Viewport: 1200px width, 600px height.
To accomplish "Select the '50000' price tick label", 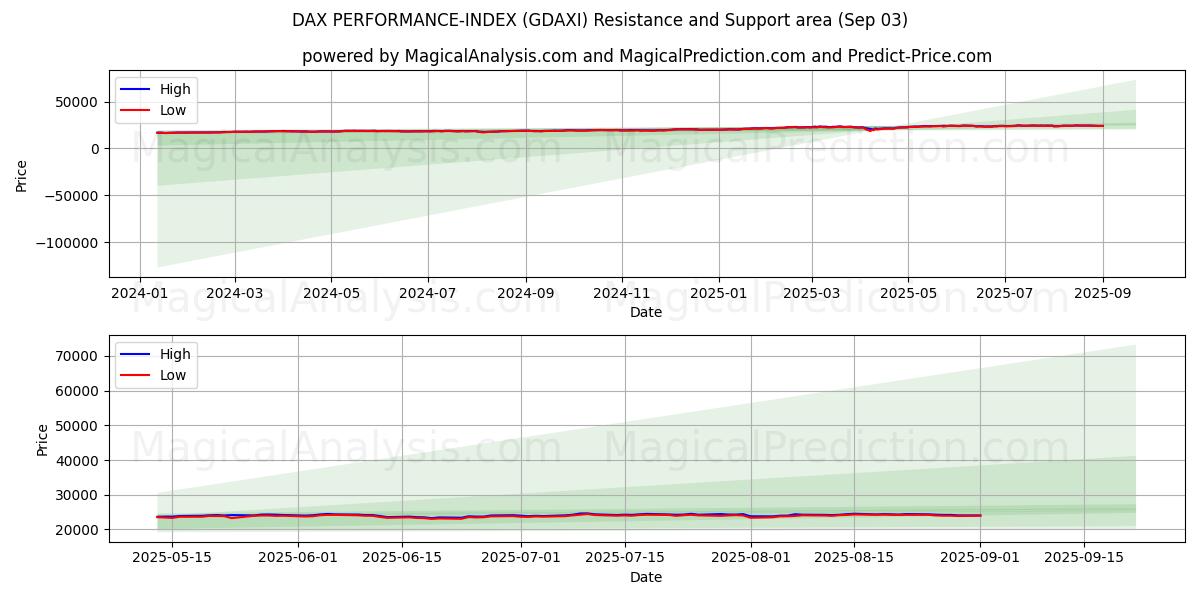I will pyautogui.click(x=78, y=102).
